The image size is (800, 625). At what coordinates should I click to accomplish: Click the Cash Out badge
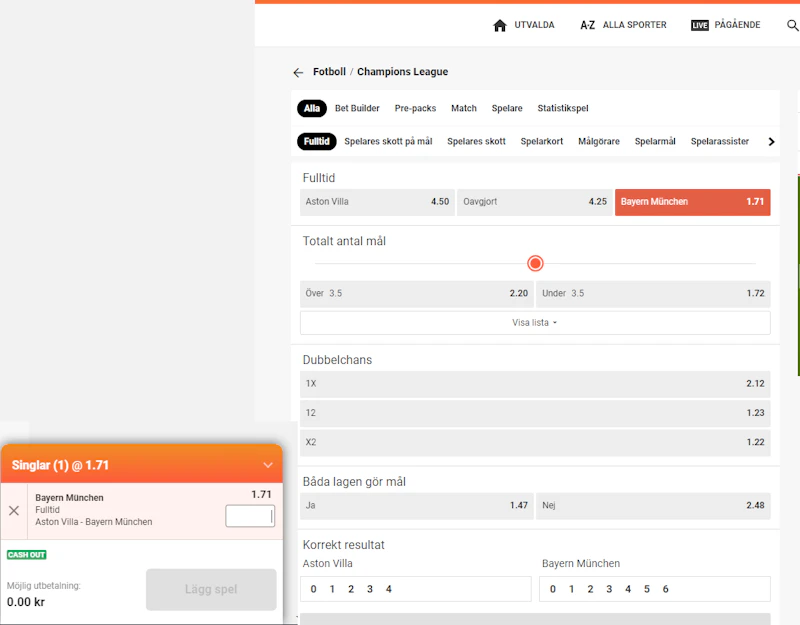point(27,554)
